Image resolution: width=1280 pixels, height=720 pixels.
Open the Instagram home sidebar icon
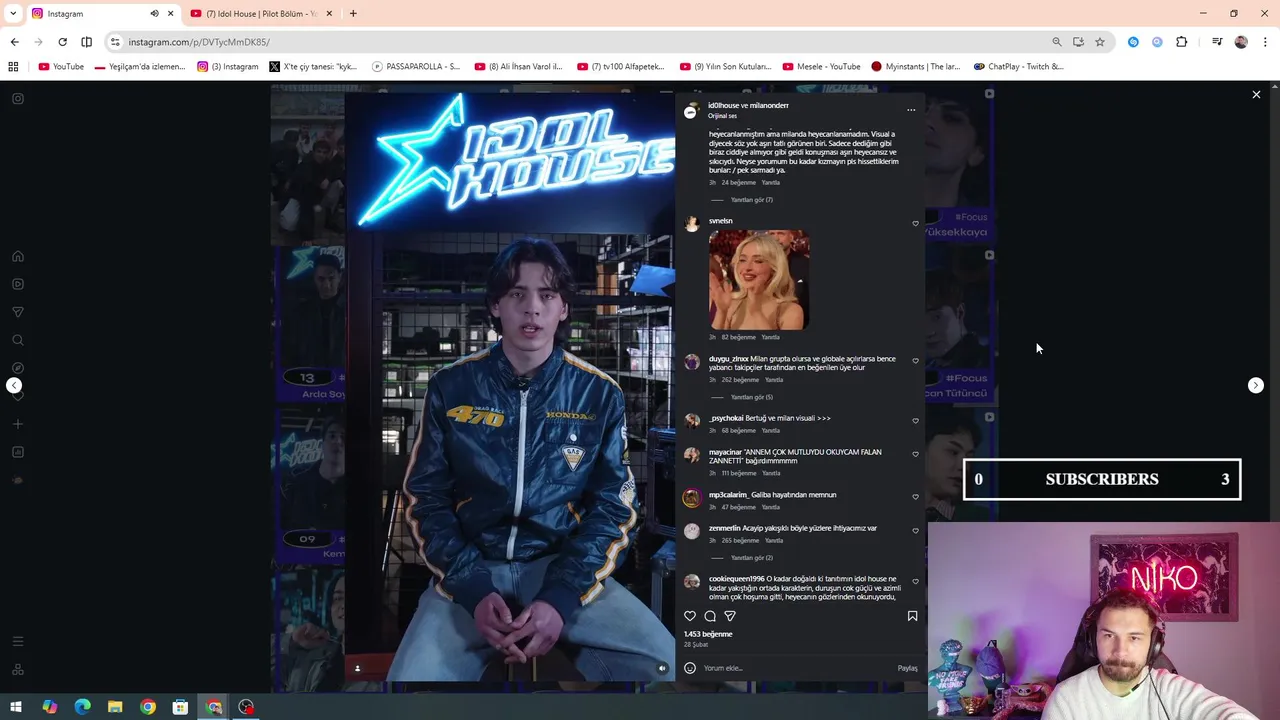coord(18,256)
